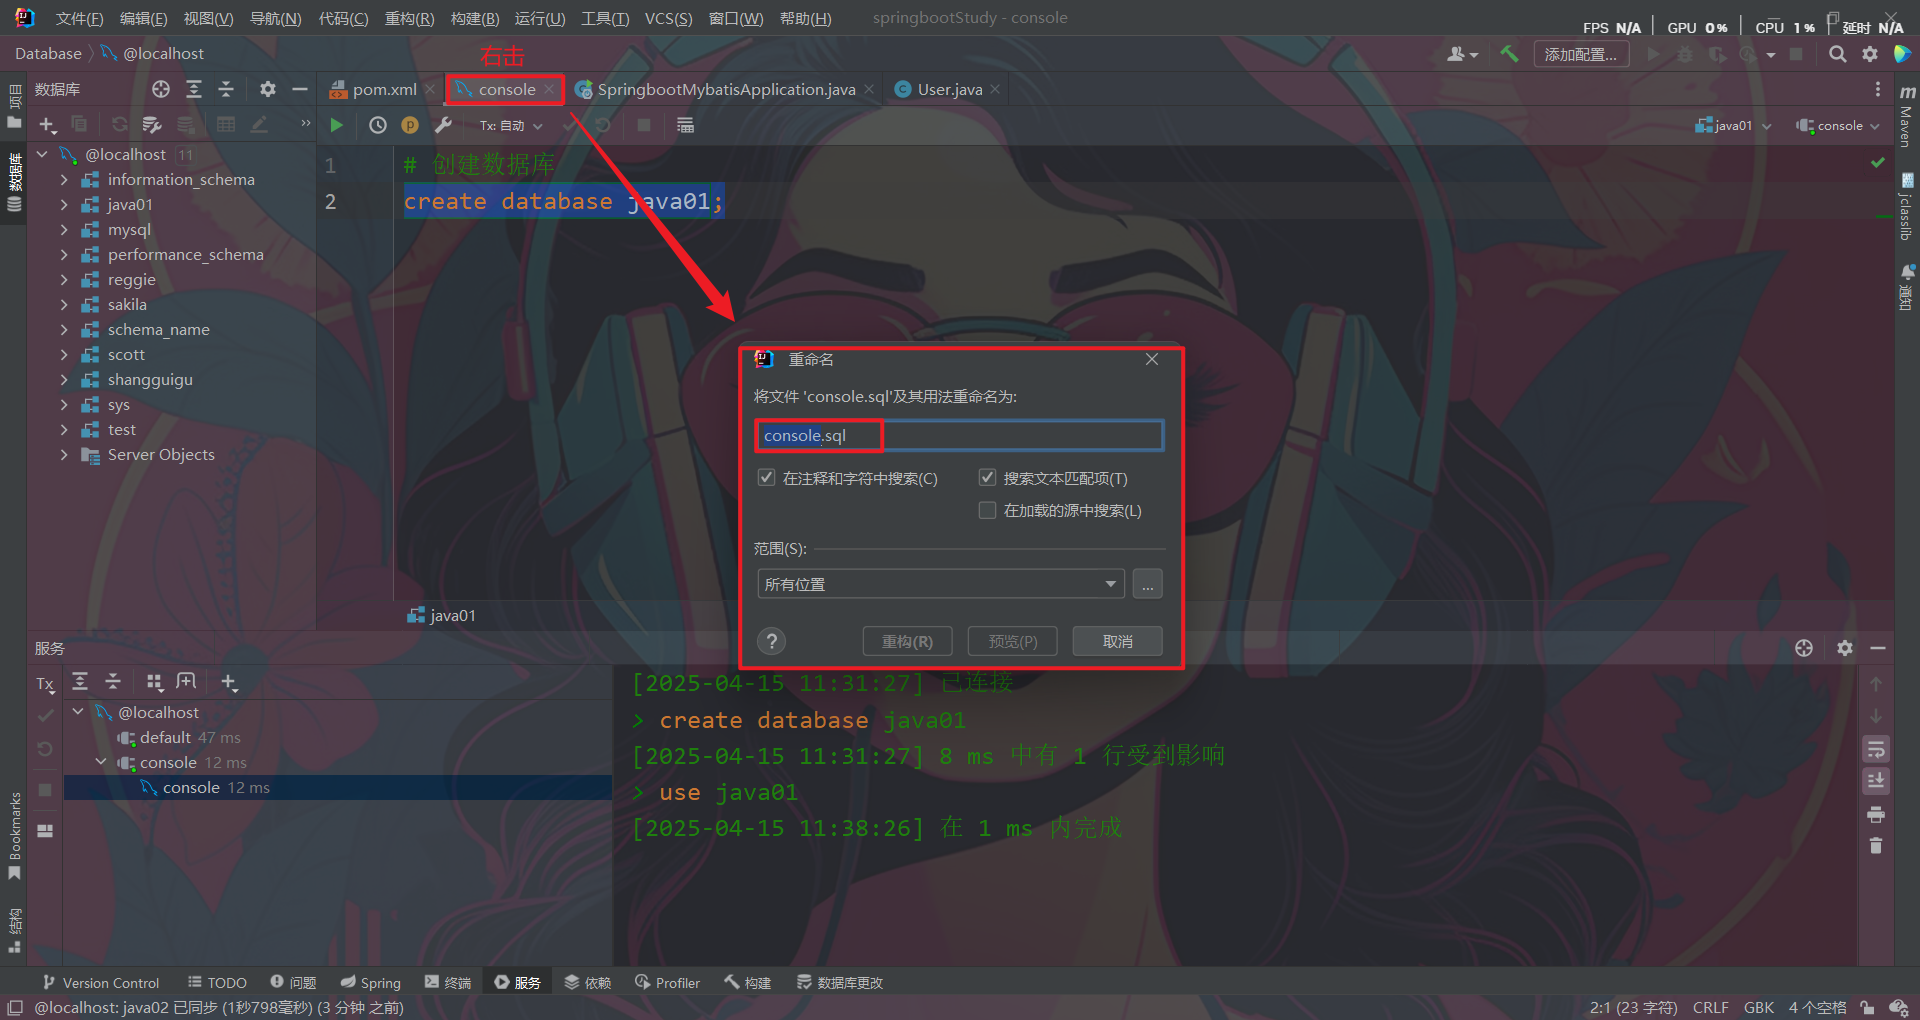Viewport: 1920px width, 1020px height.
Task: Open the 终端 terminal tool window
Action: pyautogui.click(x=447, y=983)
